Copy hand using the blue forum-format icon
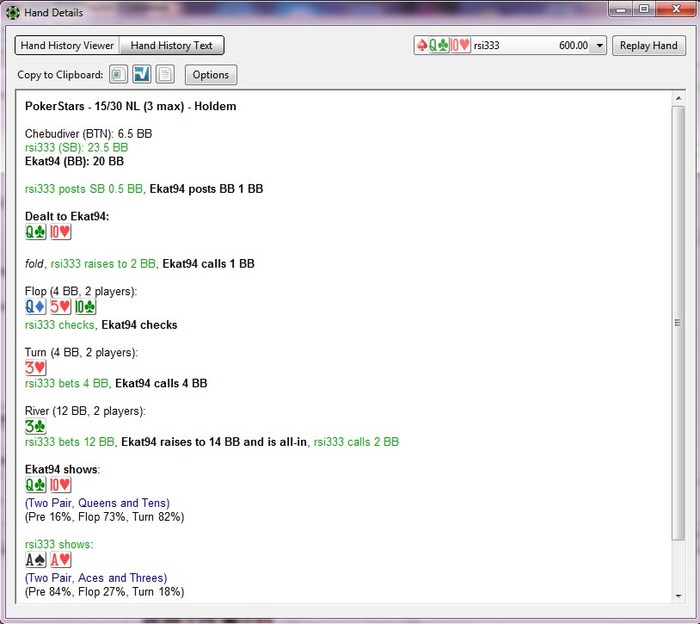The height and width of the screenshot is (624, 700). 142,75
